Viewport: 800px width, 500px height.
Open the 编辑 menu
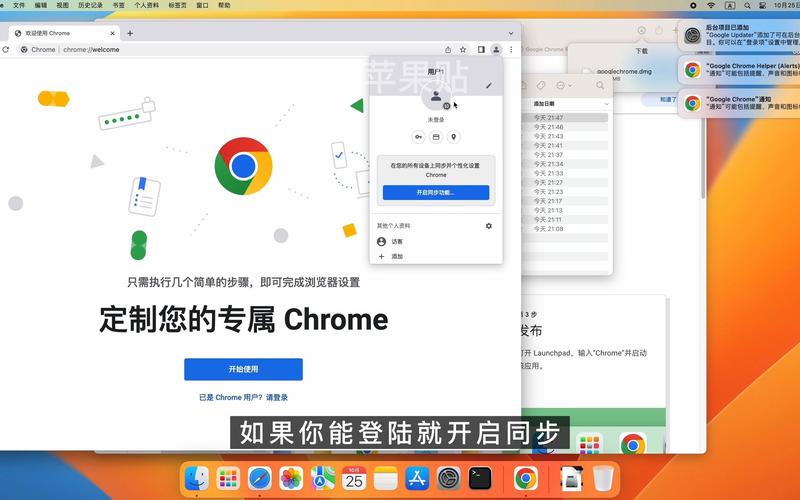point(41,5)
